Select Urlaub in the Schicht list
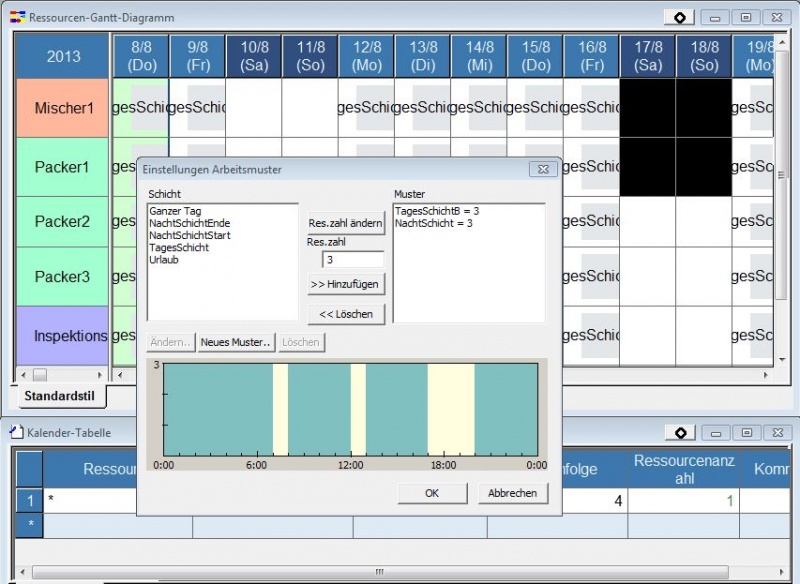800x584 pixels. pyautogui.click(x=165, y=259)
